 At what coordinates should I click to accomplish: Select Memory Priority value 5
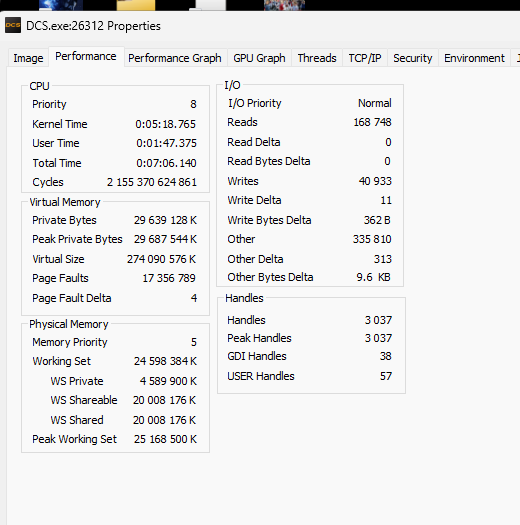click(x=194, y=342)
